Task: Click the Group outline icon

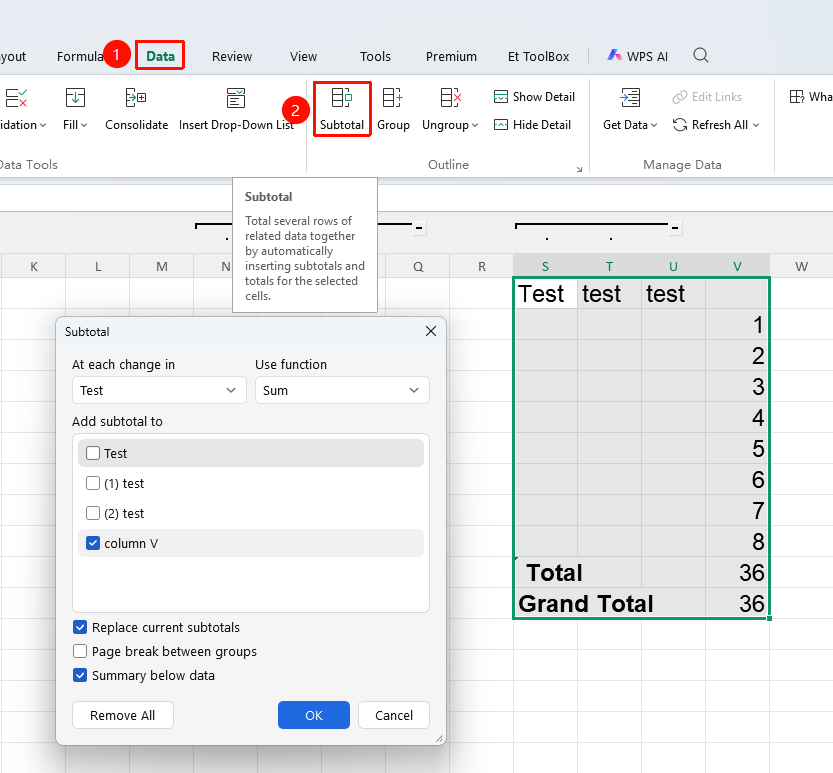Action: click(393, 98)
